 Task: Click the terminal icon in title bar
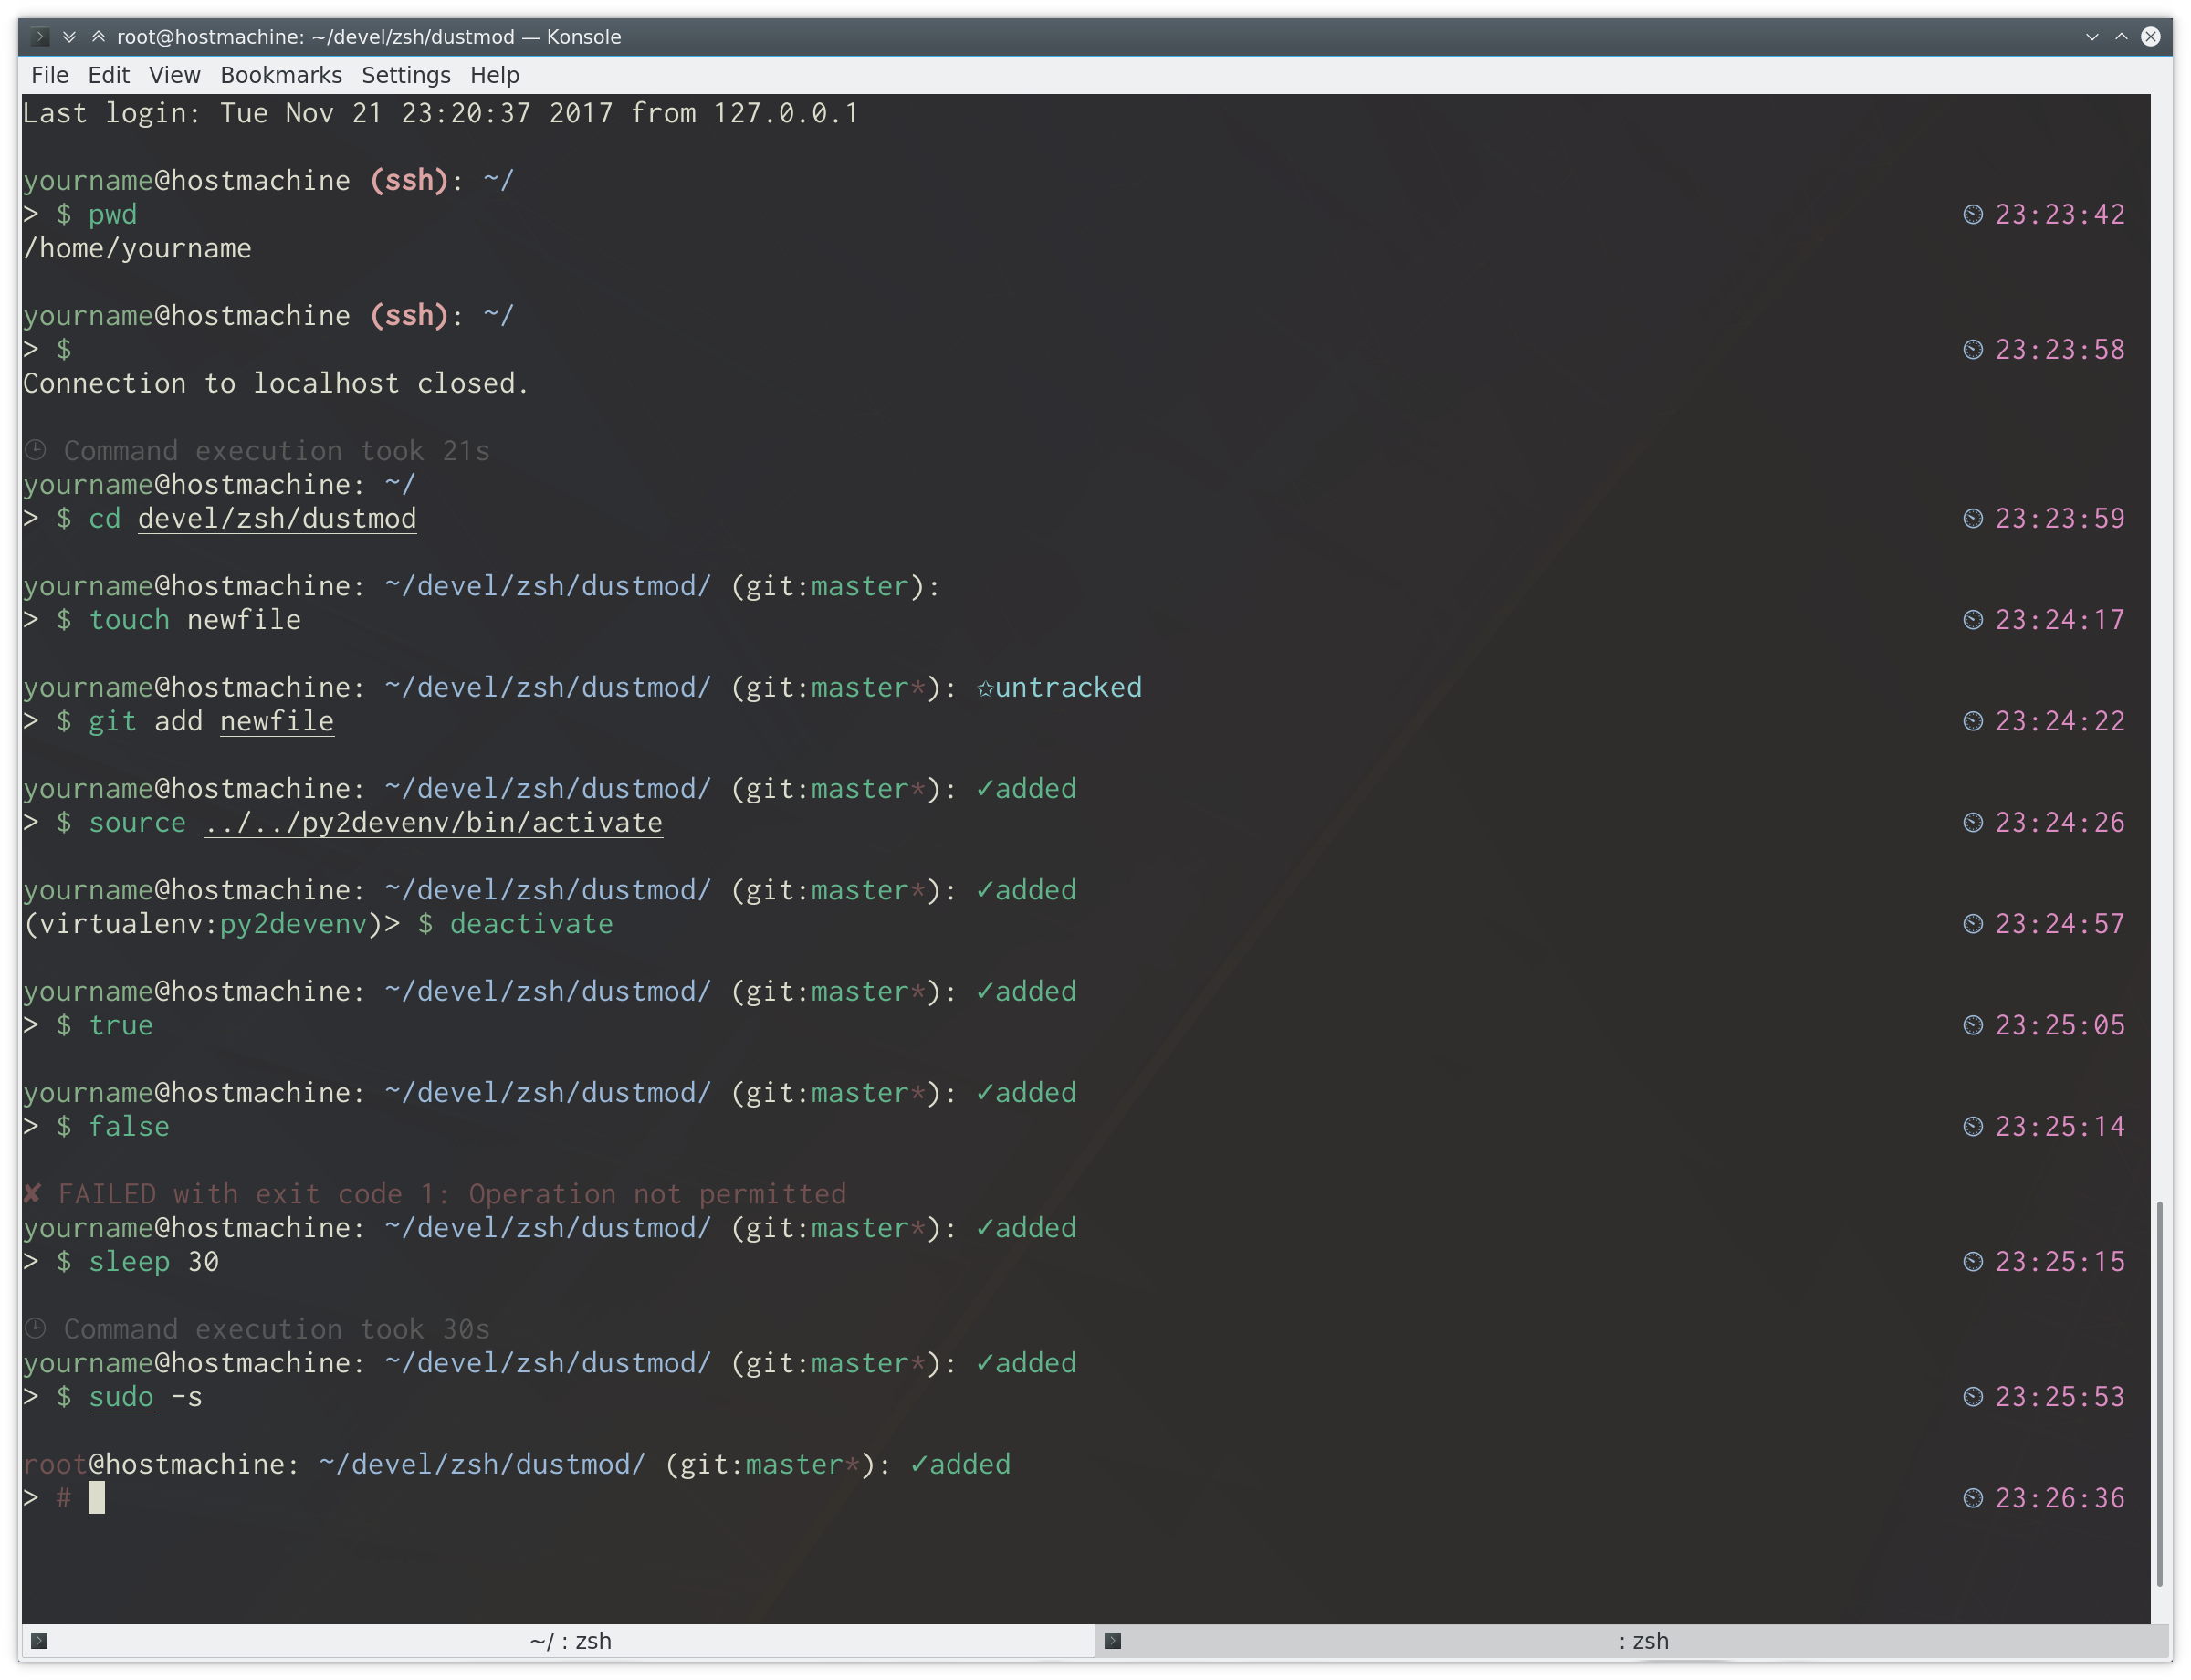pyautogui.click(x=39, y=37)
